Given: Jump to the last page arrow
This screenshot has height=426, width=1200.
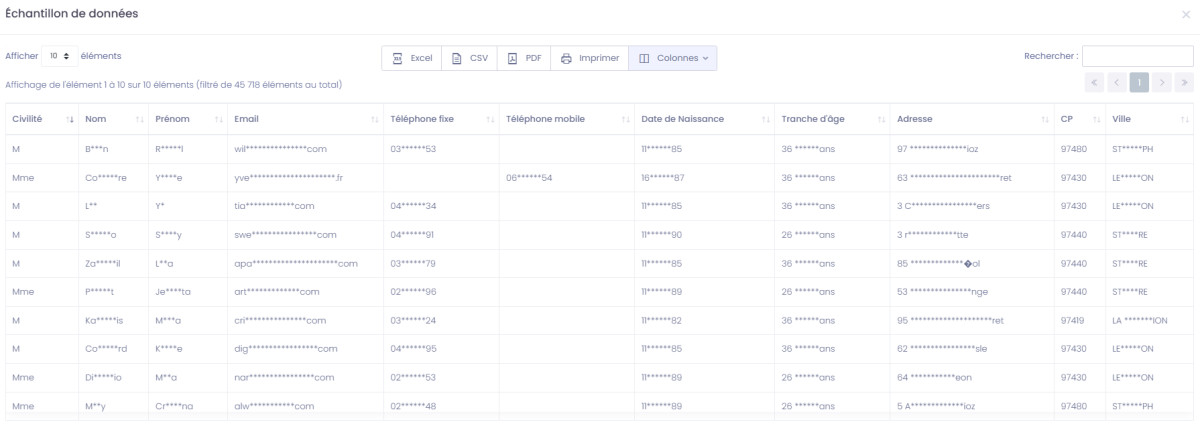Looking at the screenshot, I should [x=1185, y=82].
